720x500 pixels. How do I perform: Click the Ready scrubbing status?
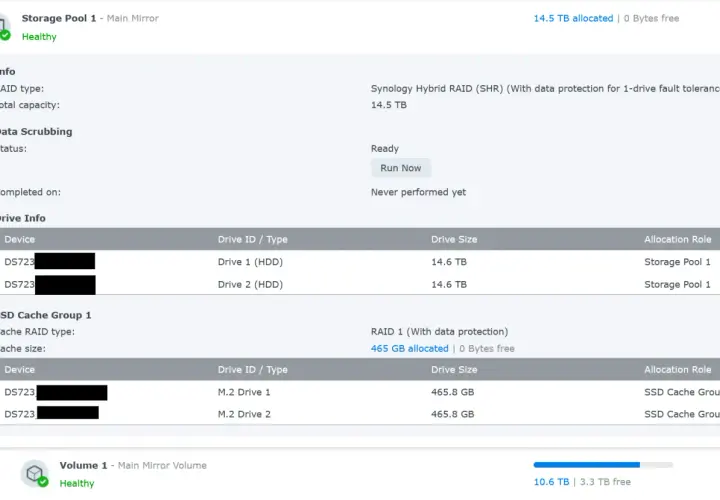(x=385, y=149)
